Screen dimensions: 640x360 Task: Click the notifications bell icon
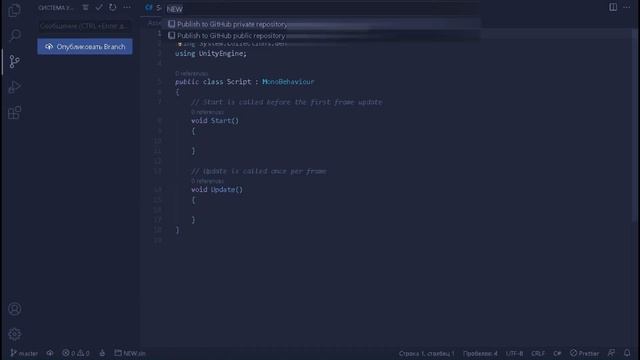tap(627, 353)
